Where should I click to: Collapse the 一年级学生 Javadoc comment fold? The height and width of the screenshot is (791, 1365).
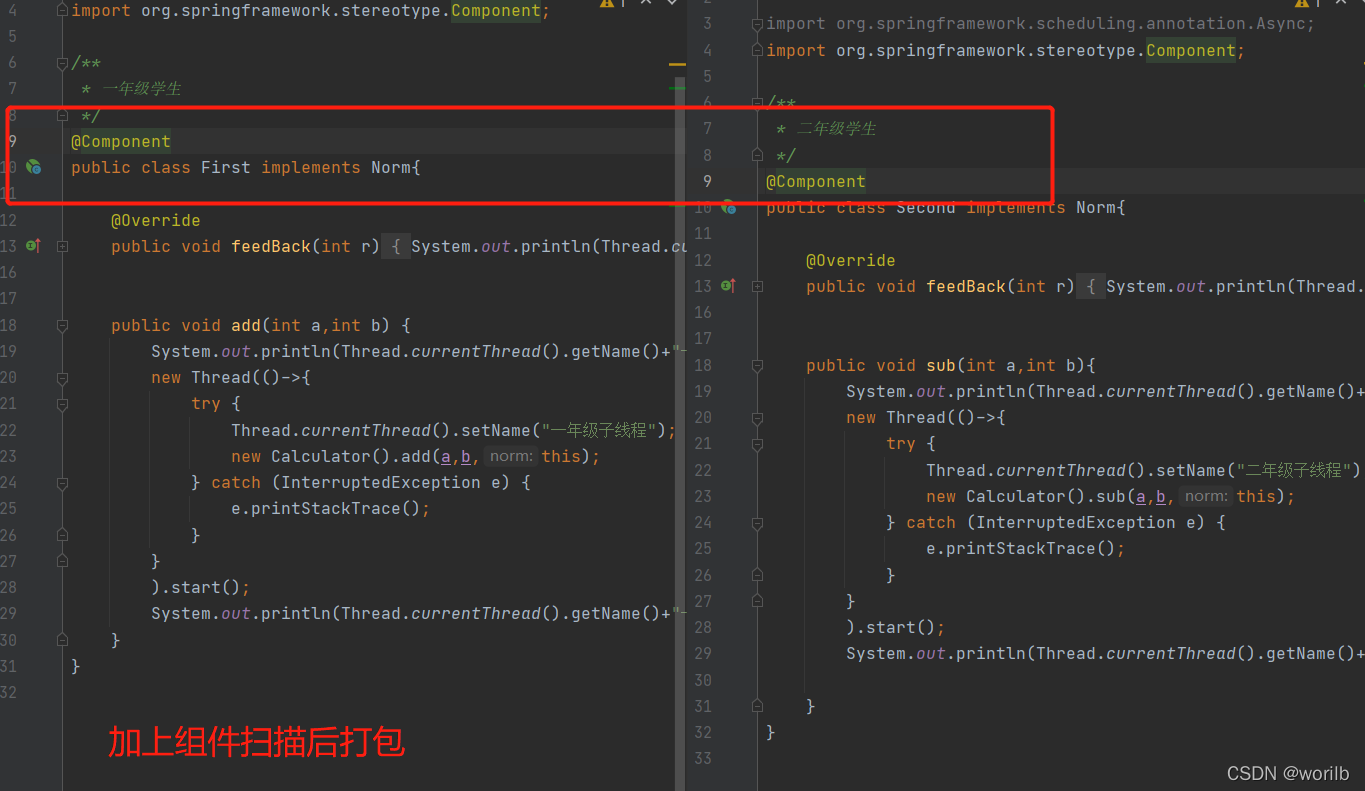pyautogui.click(x=62, y=63)
